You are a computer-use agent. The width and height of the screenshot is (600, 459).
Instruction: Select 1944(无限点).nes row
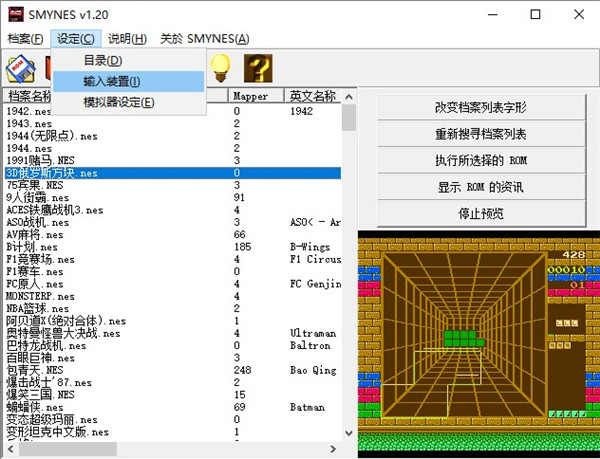(x=173, y=136)
